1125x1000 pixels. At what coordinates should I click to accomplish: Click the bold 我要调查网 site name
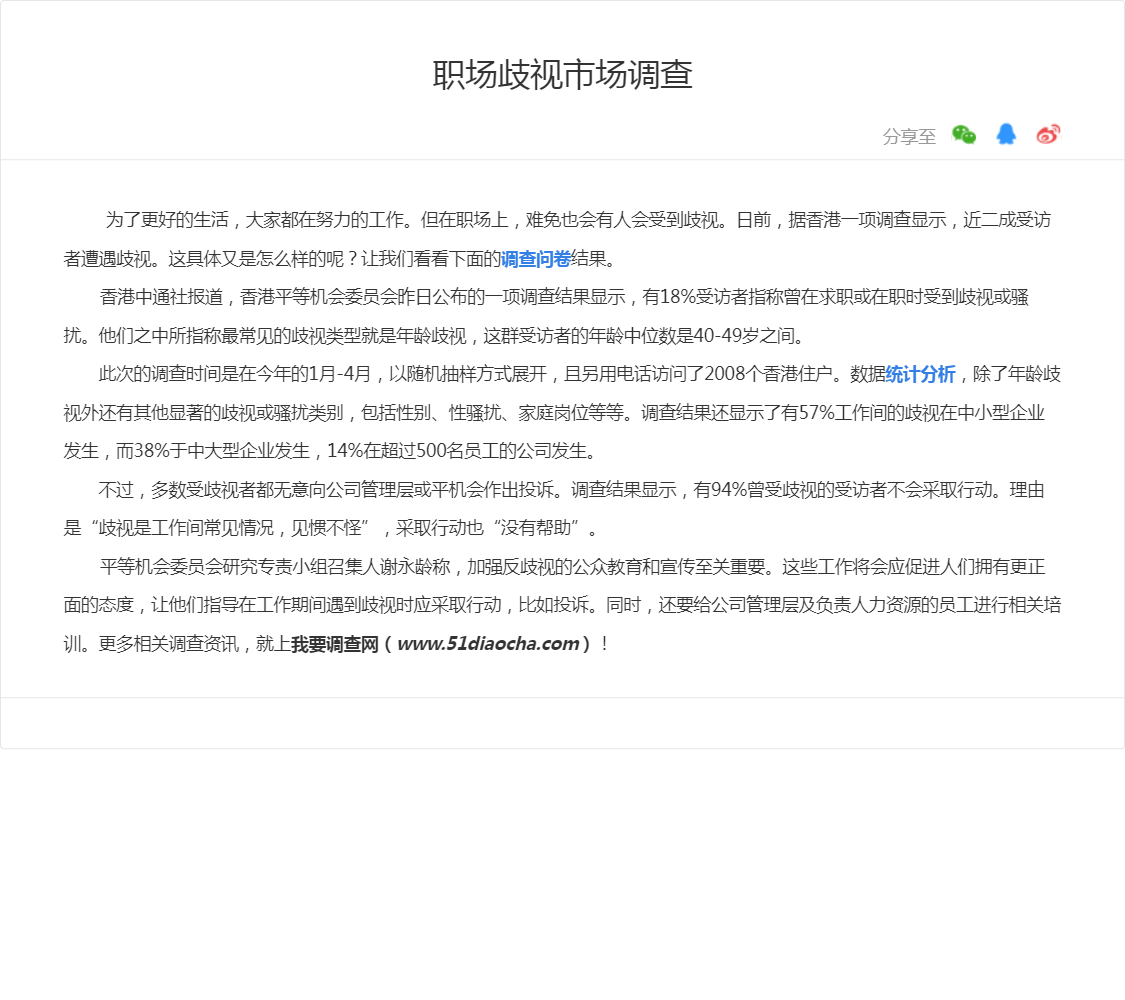(x=334, y=644)
